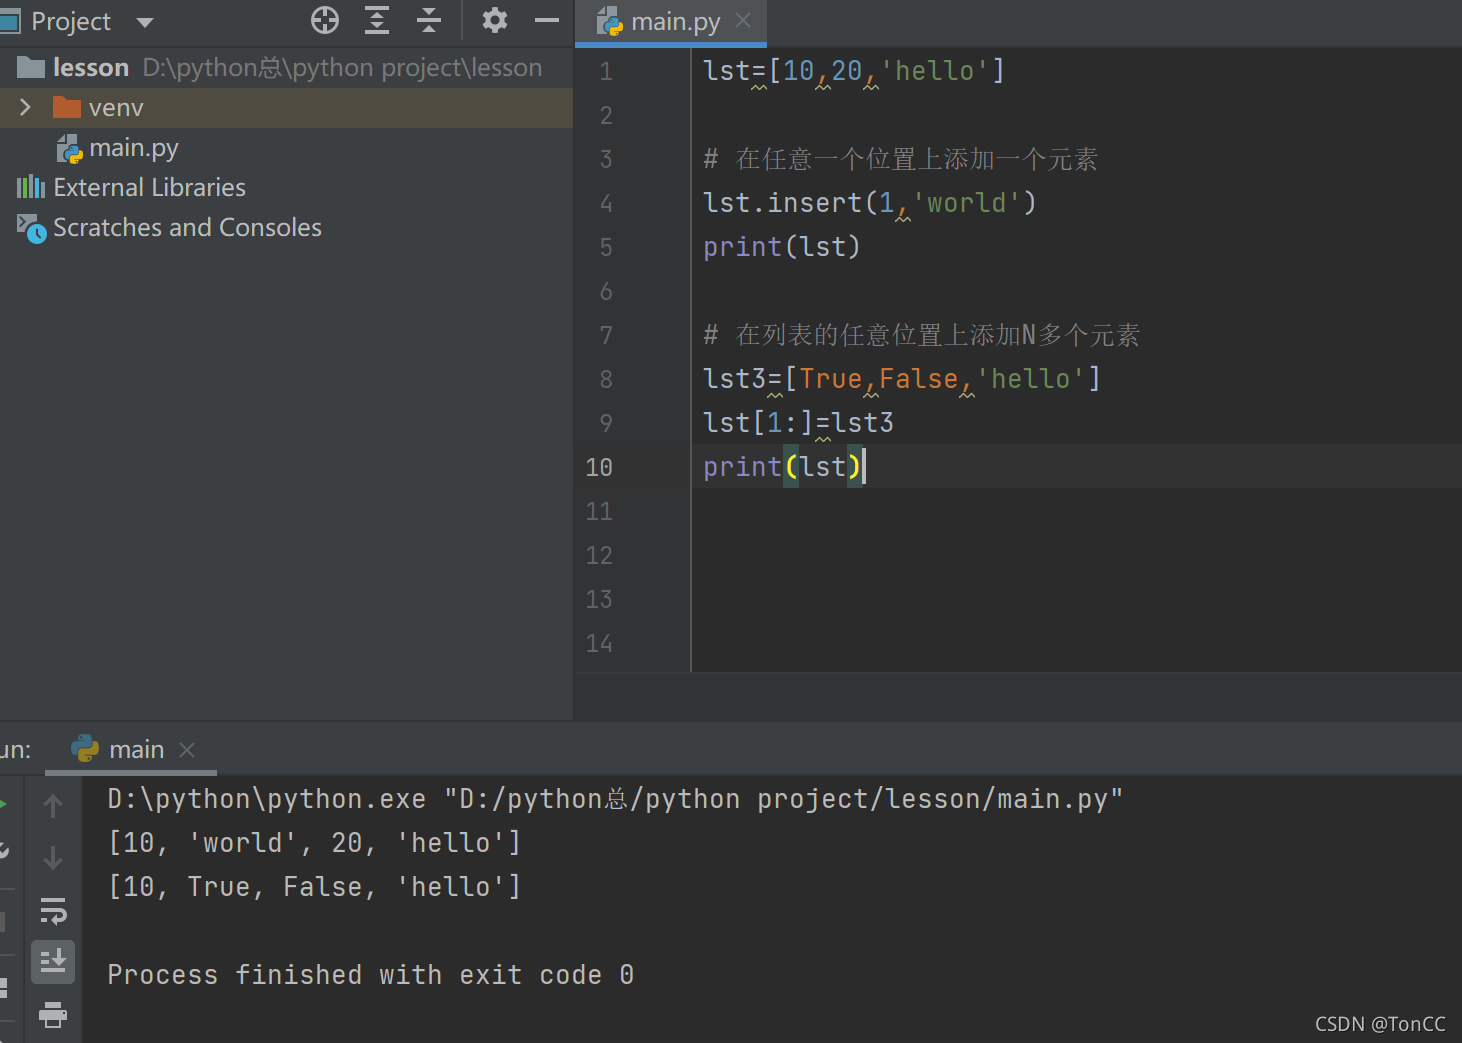Image resolution: width=1462 pixels, height=1043 pixels.
Task: Click print(lst) on line 10
Action: pyautogui.click(x=782, y=467)
